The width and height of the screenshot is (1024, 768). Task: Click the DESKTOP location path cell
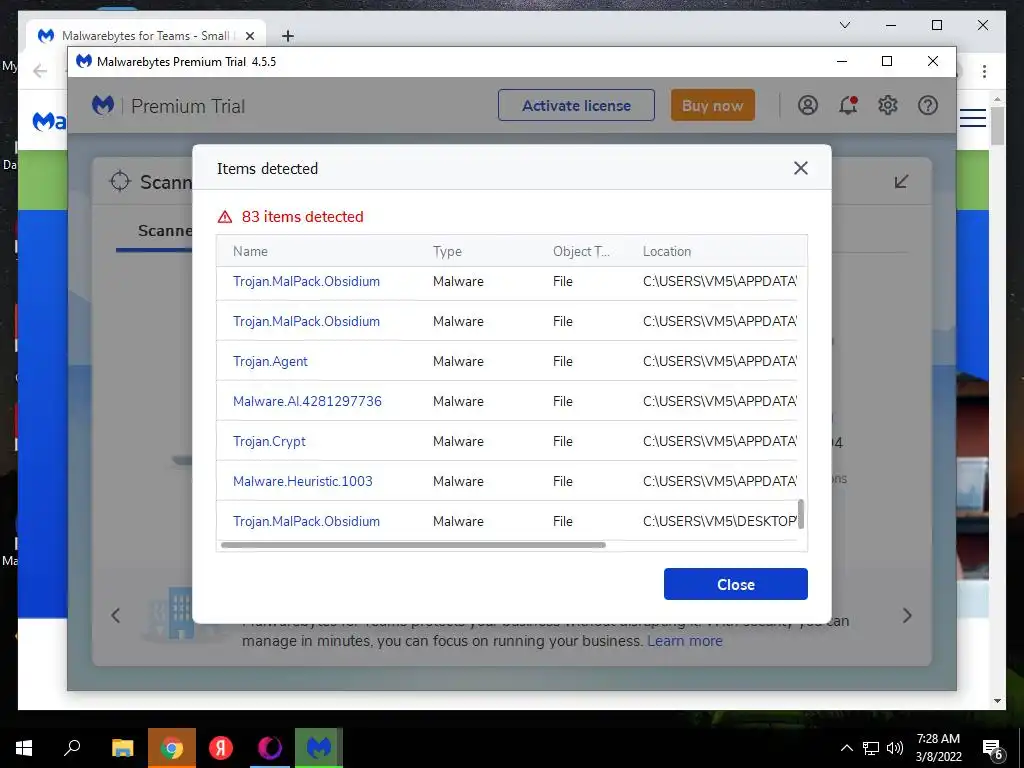click(x=720, y=521)
